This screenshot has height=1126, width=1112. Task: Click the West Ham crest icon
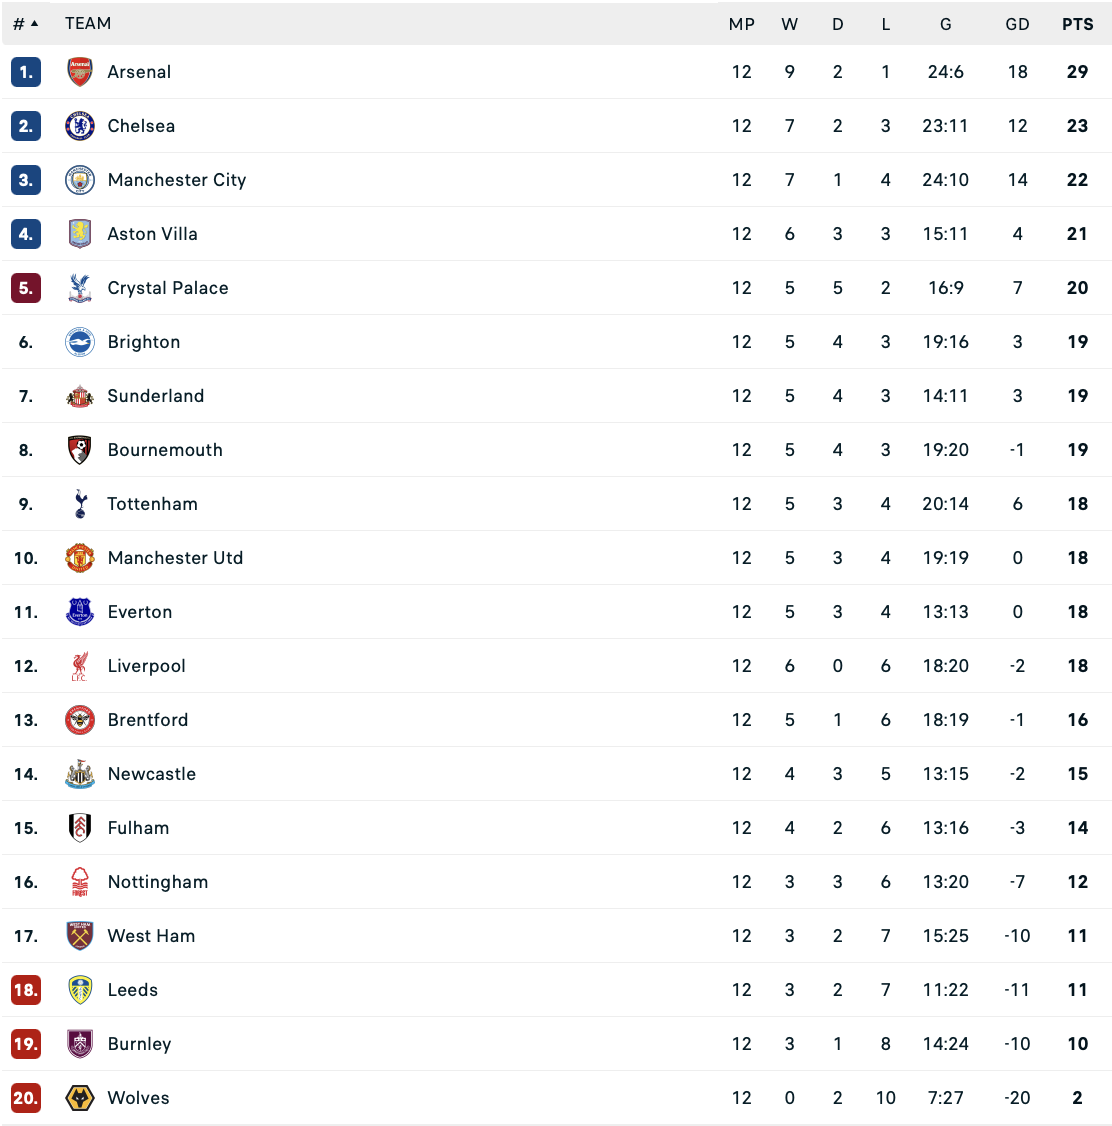[x=80, y=936]
